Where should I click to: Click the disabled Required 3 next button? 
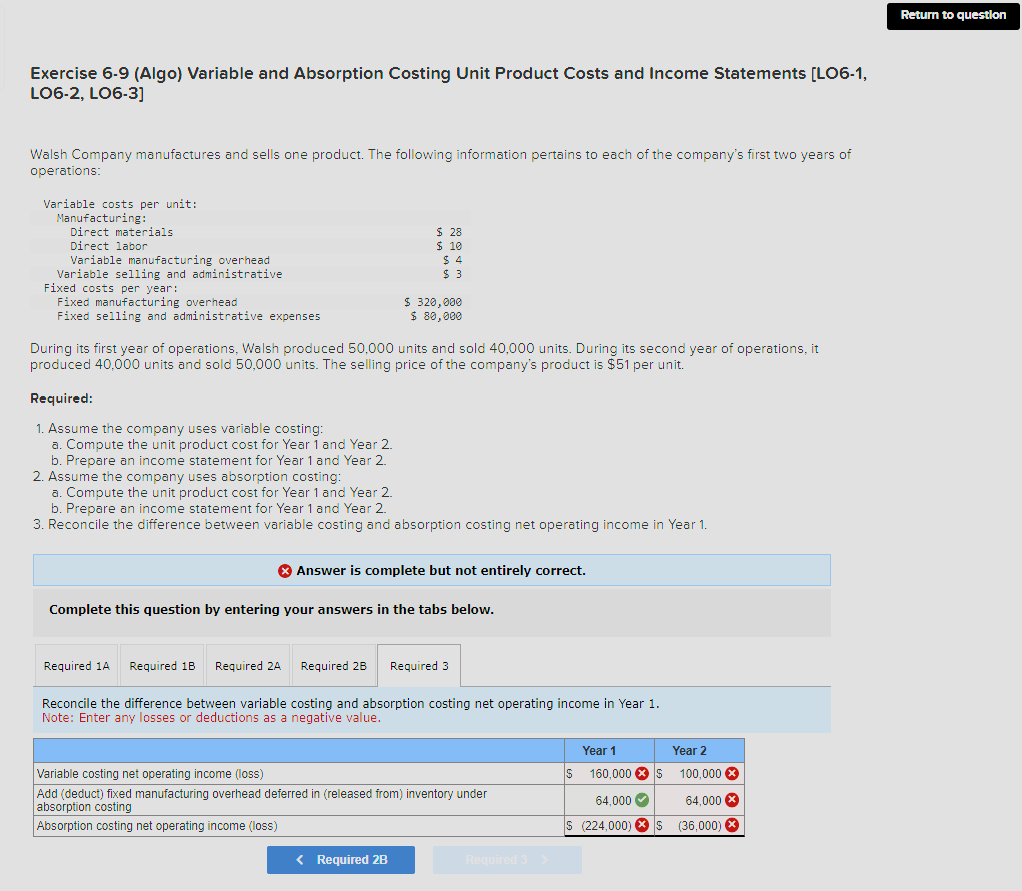[507, 859]
